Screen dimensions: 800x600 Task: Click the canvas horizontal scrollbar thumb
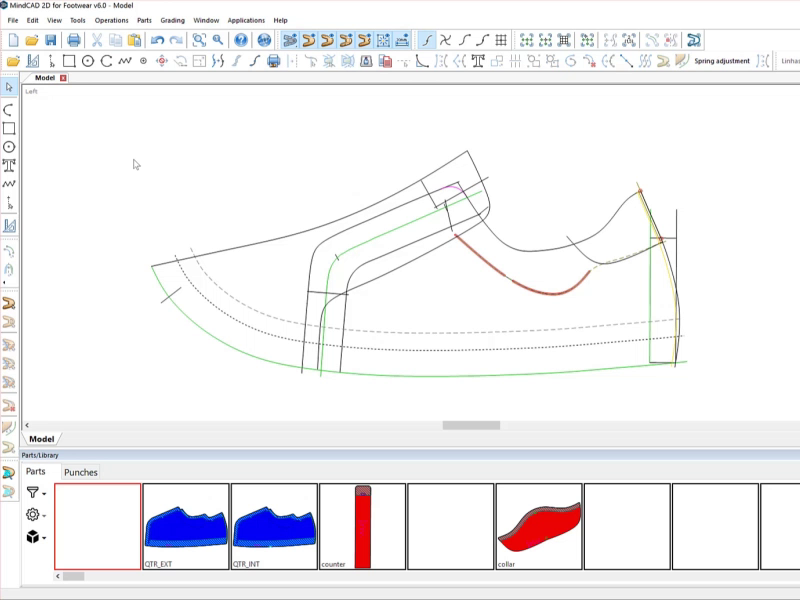point(471,425)
